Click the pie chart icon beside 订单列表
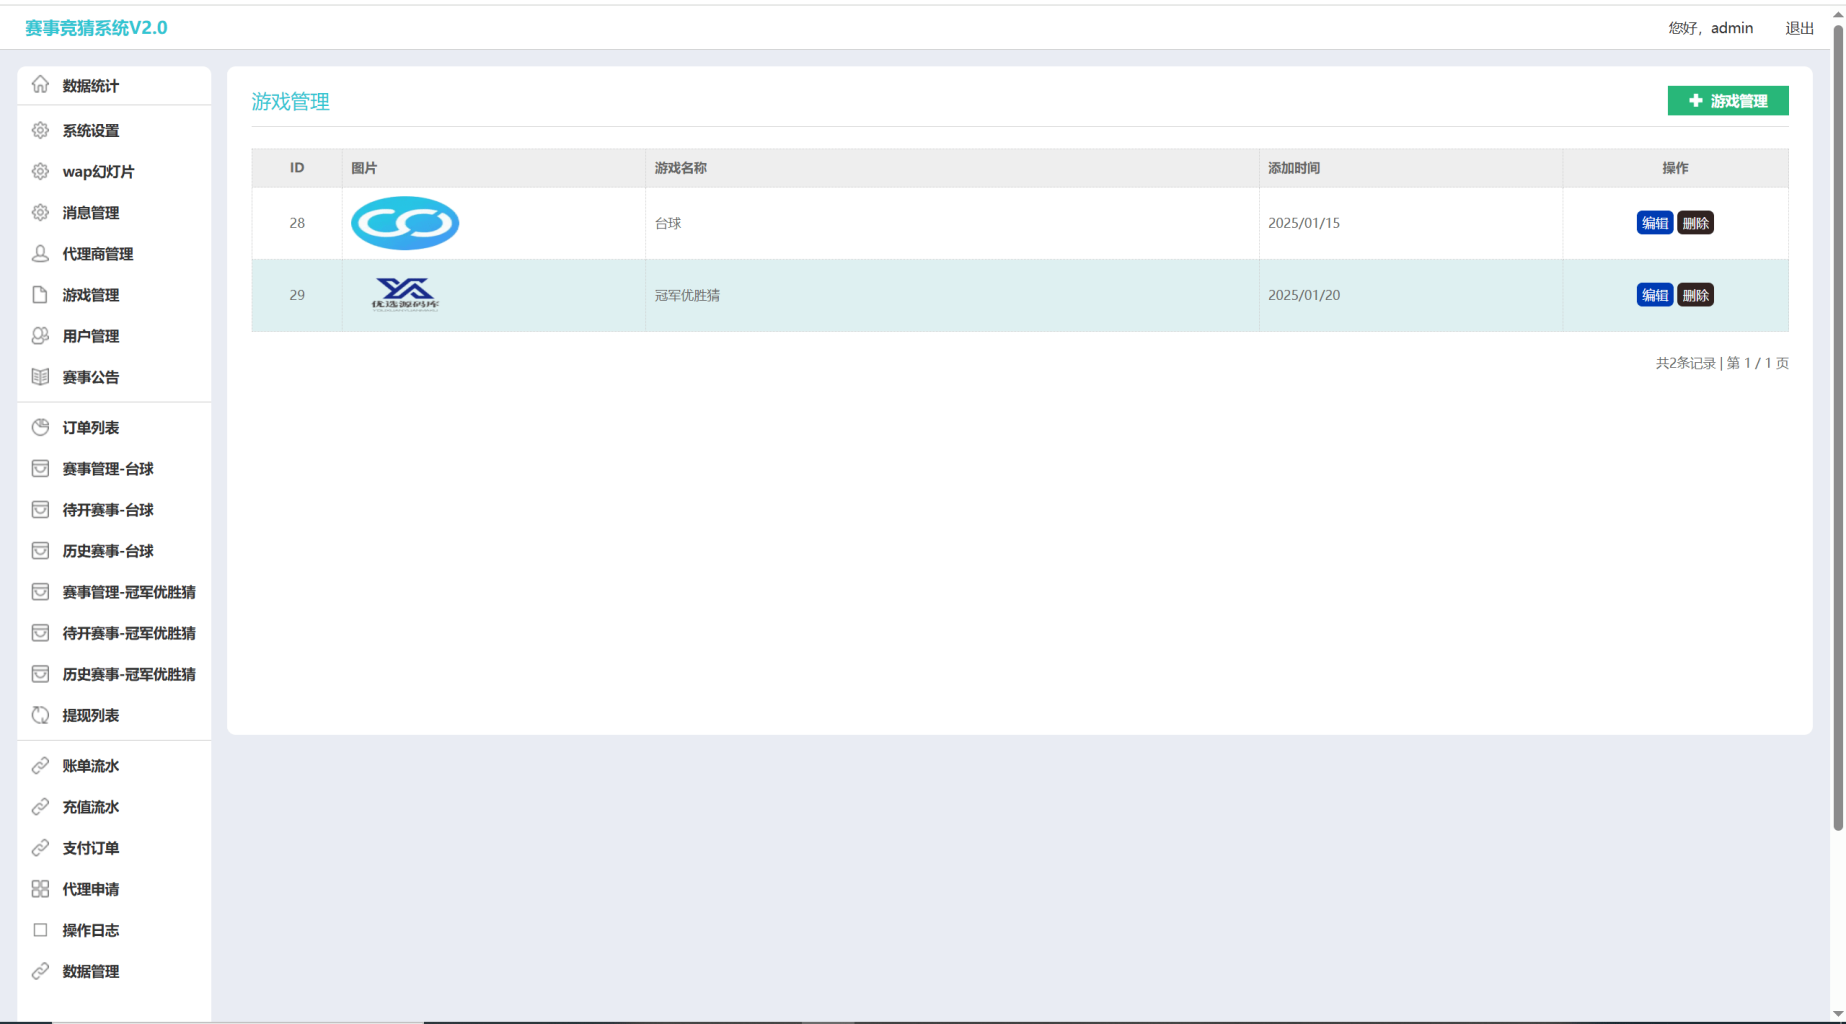The height and width of the screenshot is (1024, 1846). coord(40,428)
